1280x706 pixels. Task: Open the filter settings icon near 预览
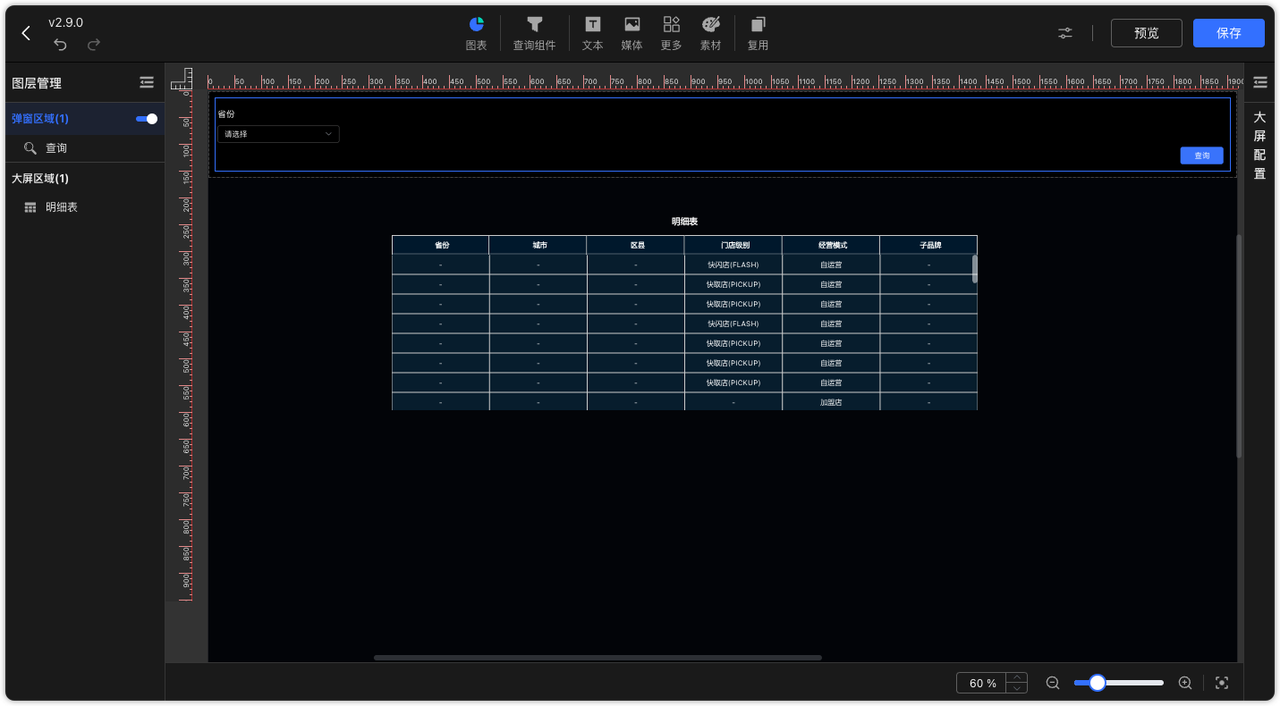tap(1064, 33)
